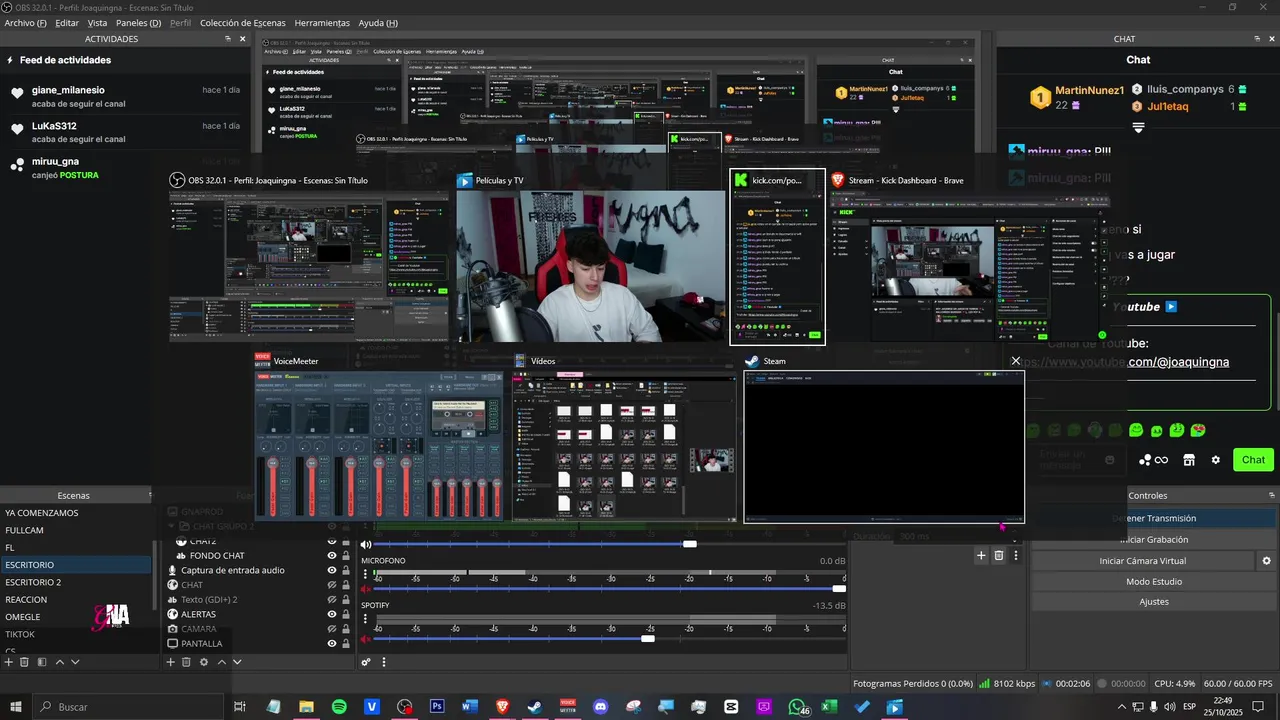The height and width of the screenshot is (720, 1280).
Task: Open Discord from the taskbar
Action: pos(600,707)
